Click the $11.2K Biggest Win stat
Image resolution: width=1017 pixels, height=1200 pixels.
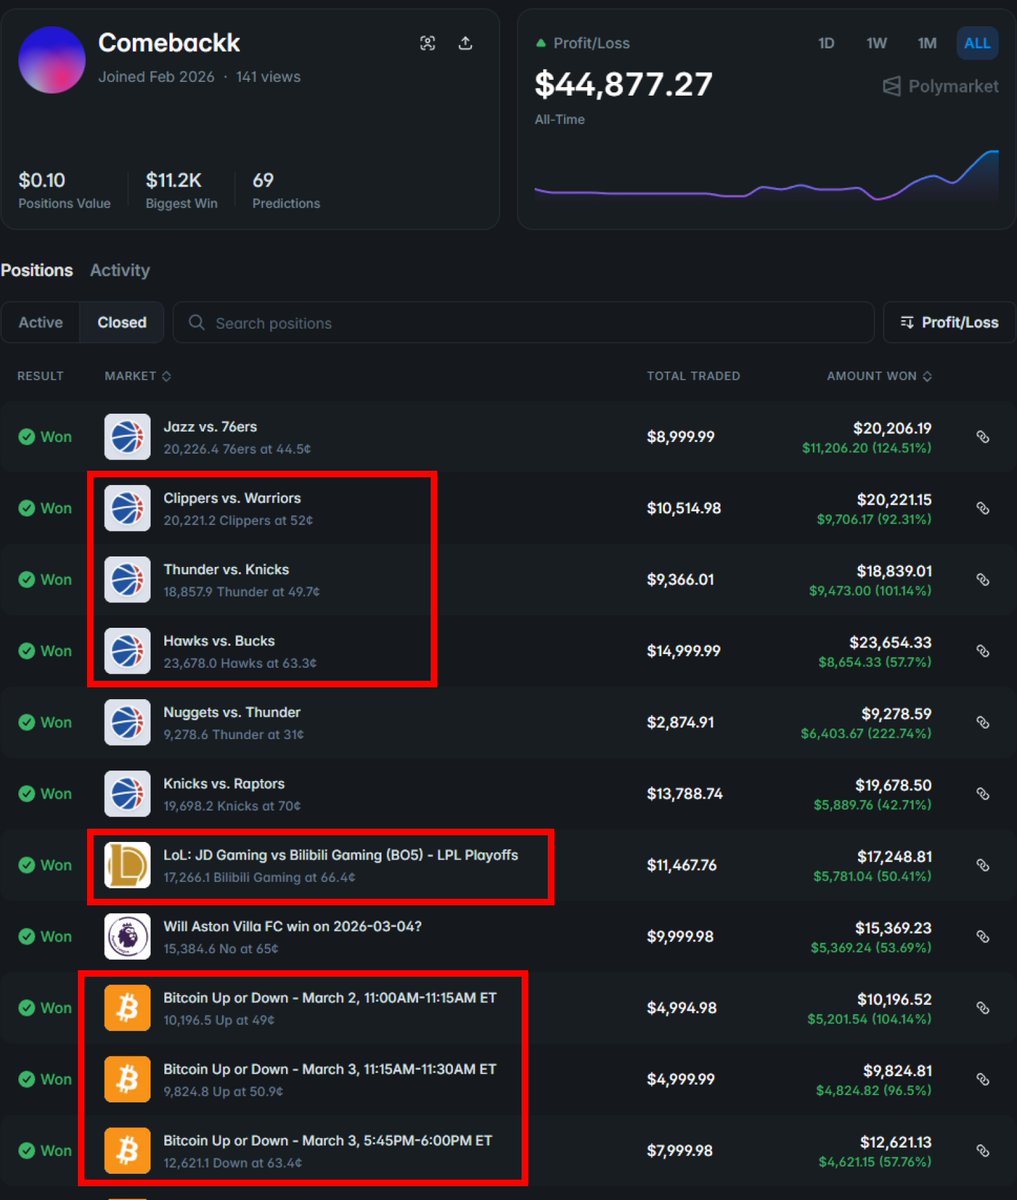(181, 189)
